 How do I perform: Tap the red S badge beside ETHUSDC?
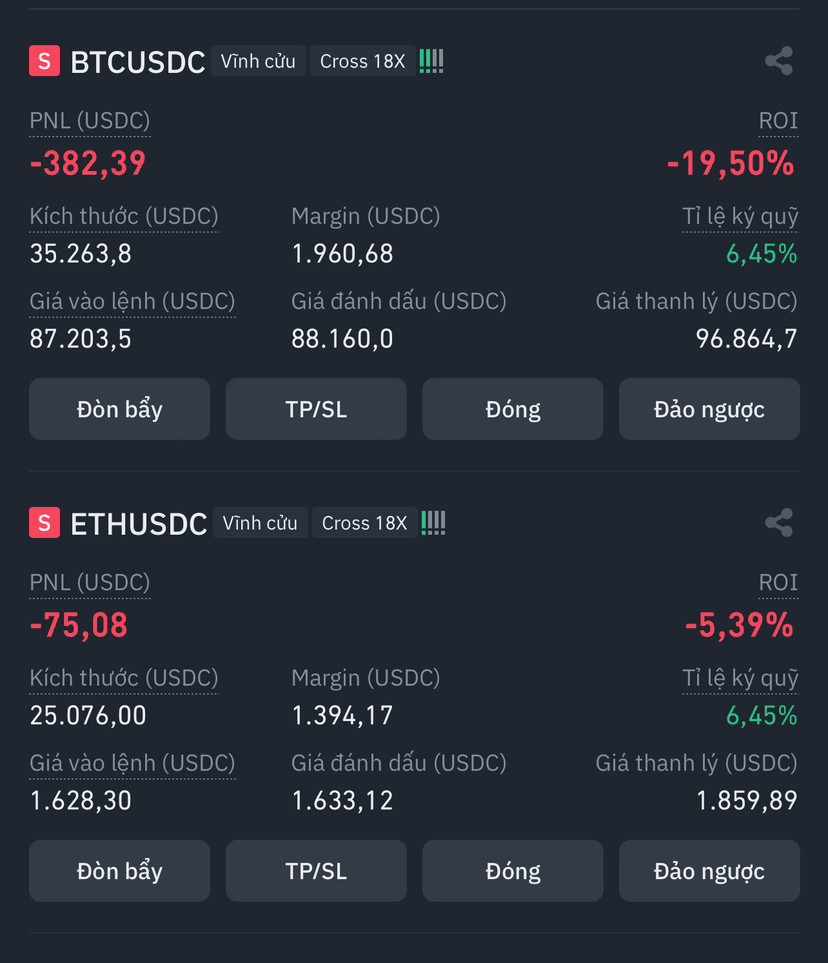point(44,523)
